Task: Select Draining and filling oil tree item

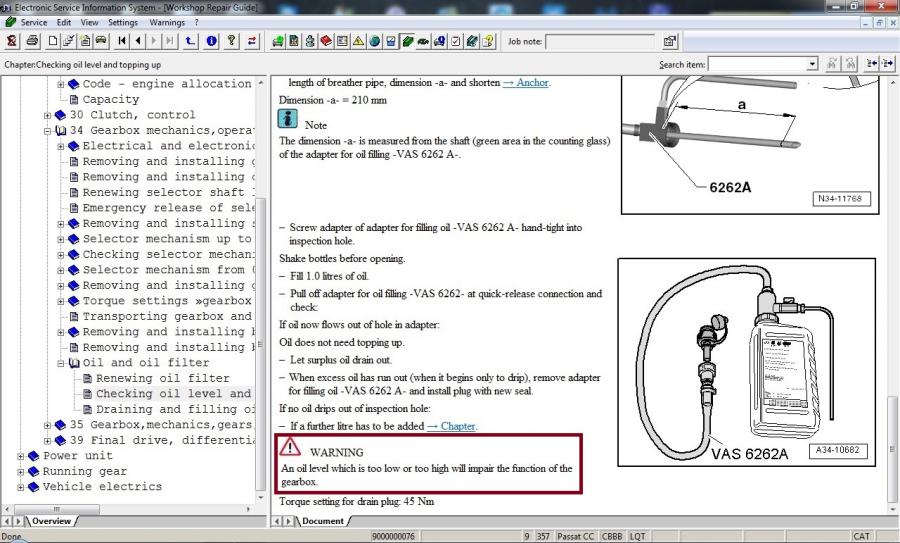Action: 167,409
